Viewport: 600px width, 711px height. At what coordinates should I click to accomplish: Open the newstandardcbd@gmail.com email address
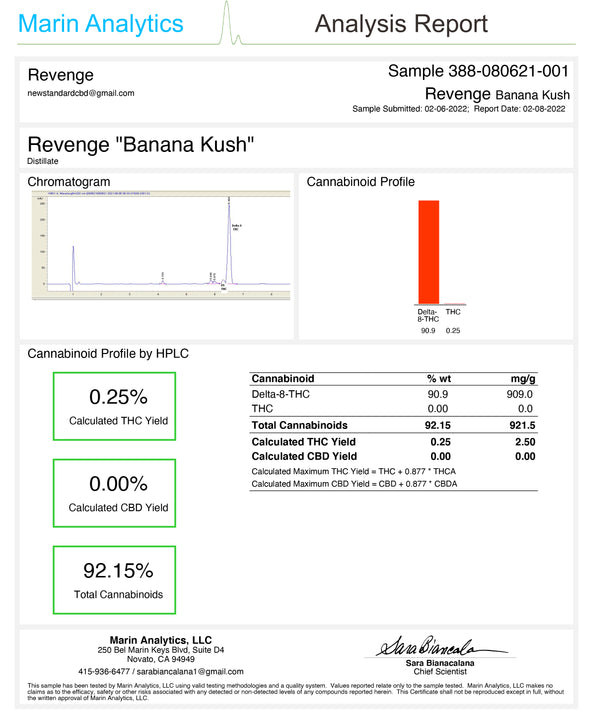(81, 93)
